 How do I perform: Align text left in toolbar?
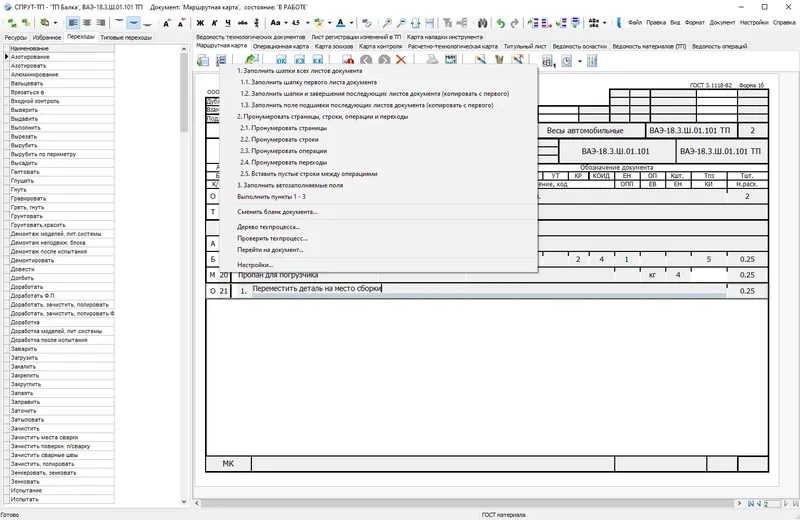(x=73, y=23)
